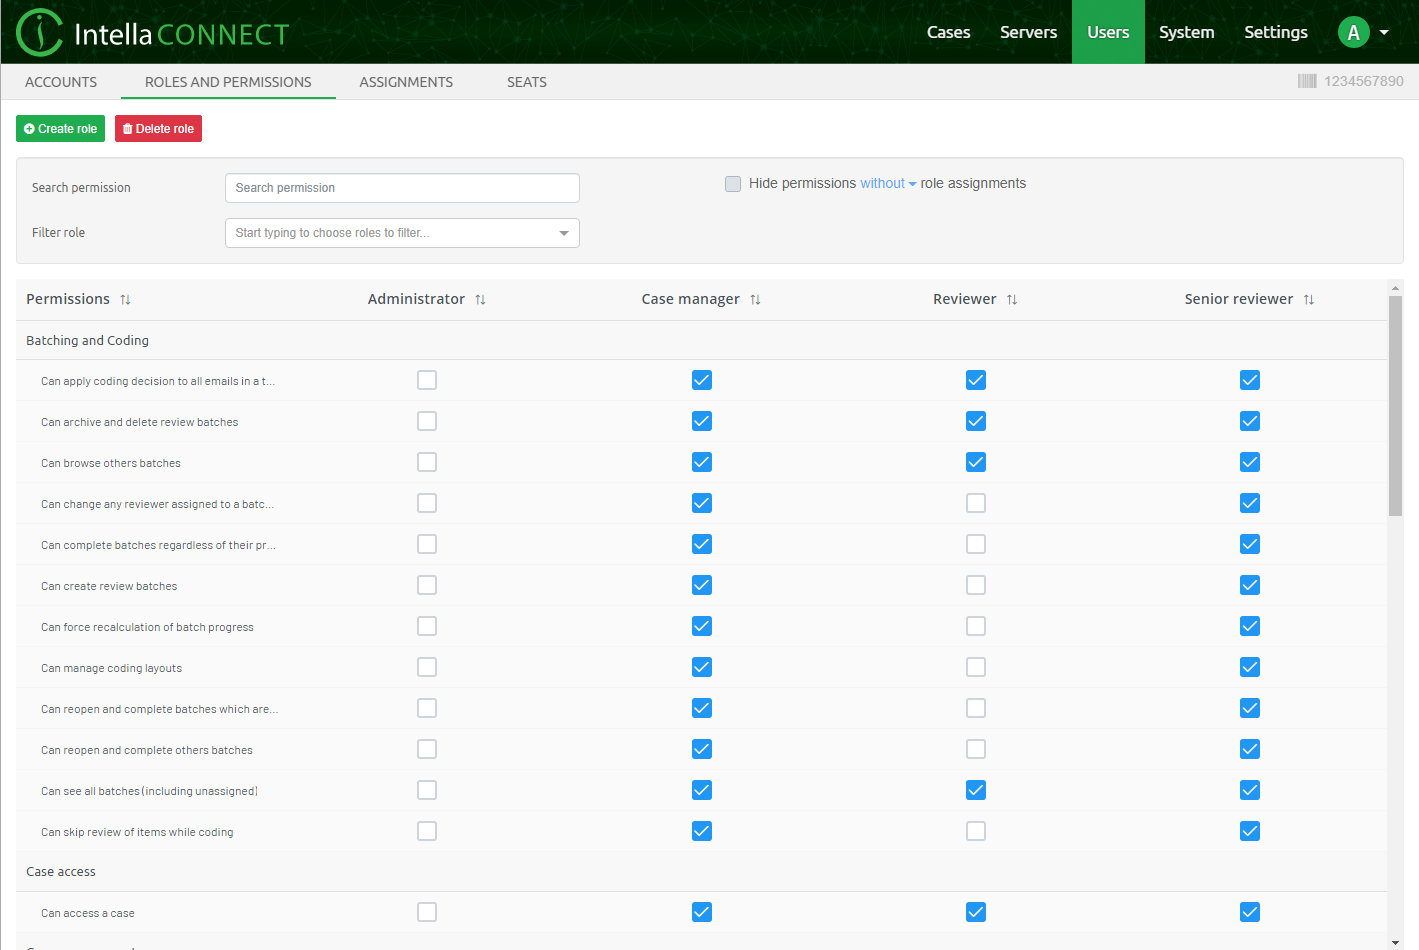Screen dimensions: 1419x950
Task: Click the barcode icon near license number
Action: click(x=1307, y=81)
